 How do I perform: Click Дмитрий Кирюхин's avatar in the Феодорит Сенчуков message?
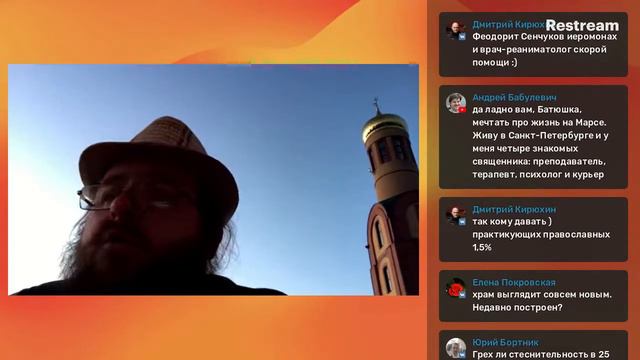click(x=456, y=31)
